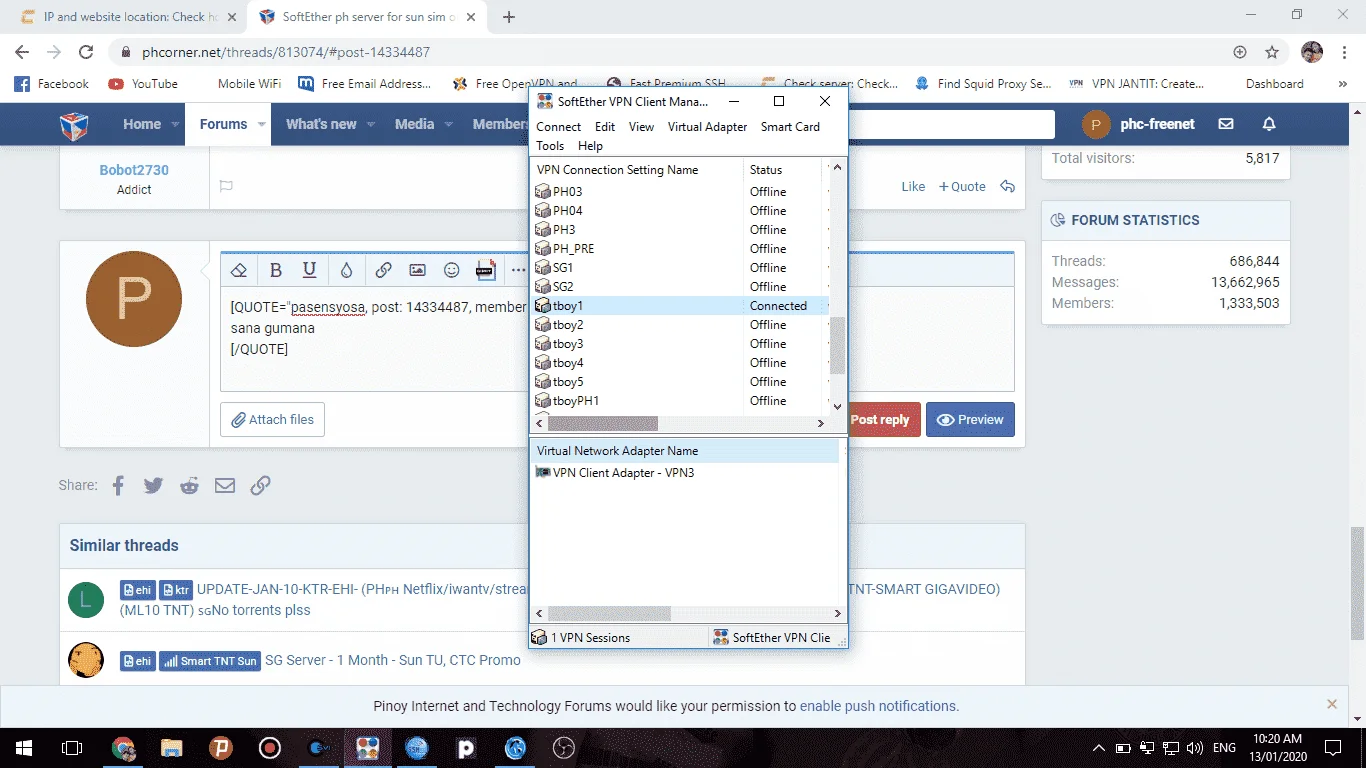Image resolution: width=1366 pixels, height=768 pixels.
Task: Click the Preview button
Action: (970, 419)
